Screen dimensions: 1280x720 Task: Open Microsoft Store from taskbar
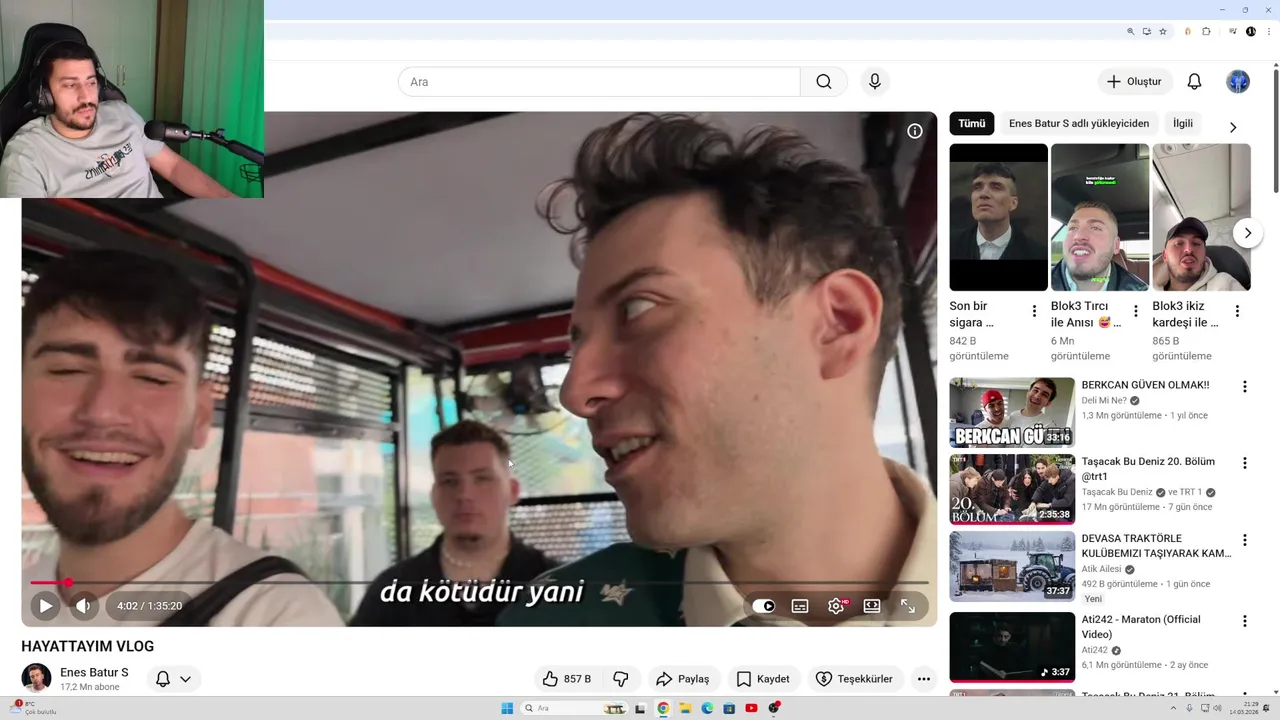(x=729, y=708)
